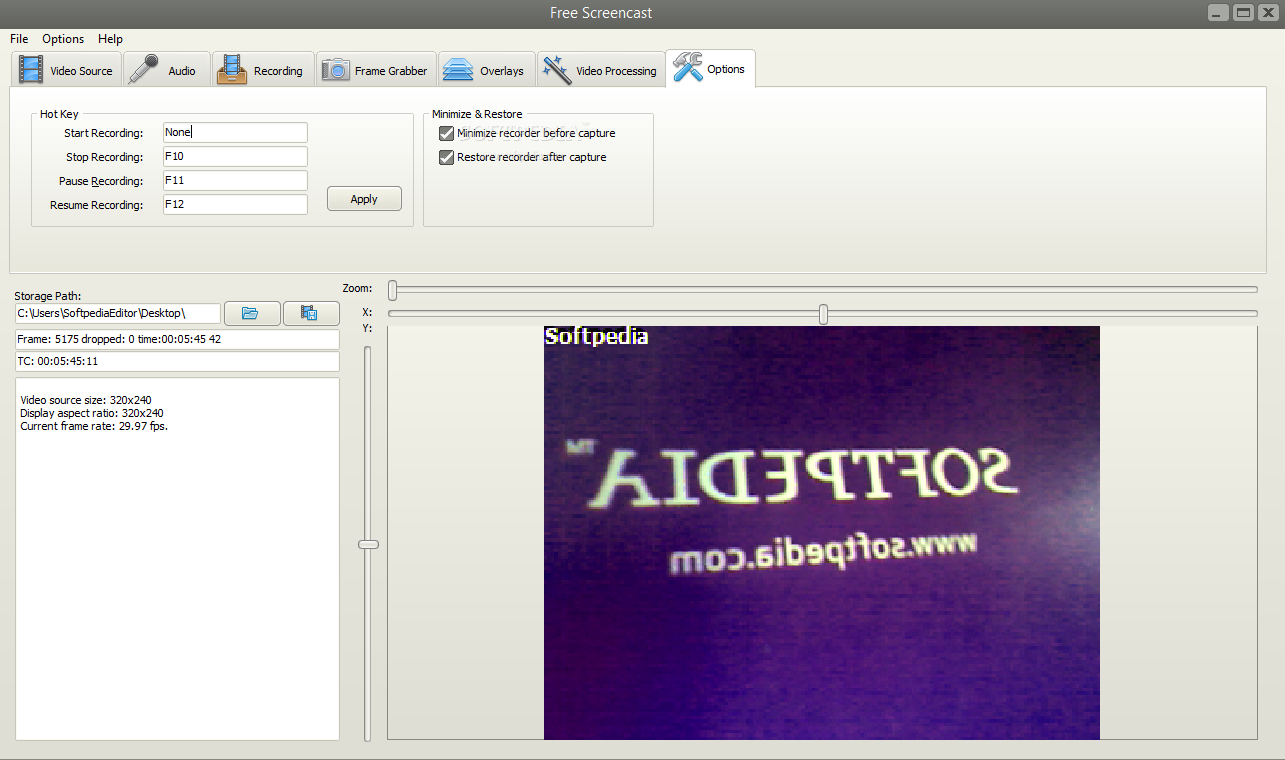Open the Options menu in menu bar

tap(63, 39)
